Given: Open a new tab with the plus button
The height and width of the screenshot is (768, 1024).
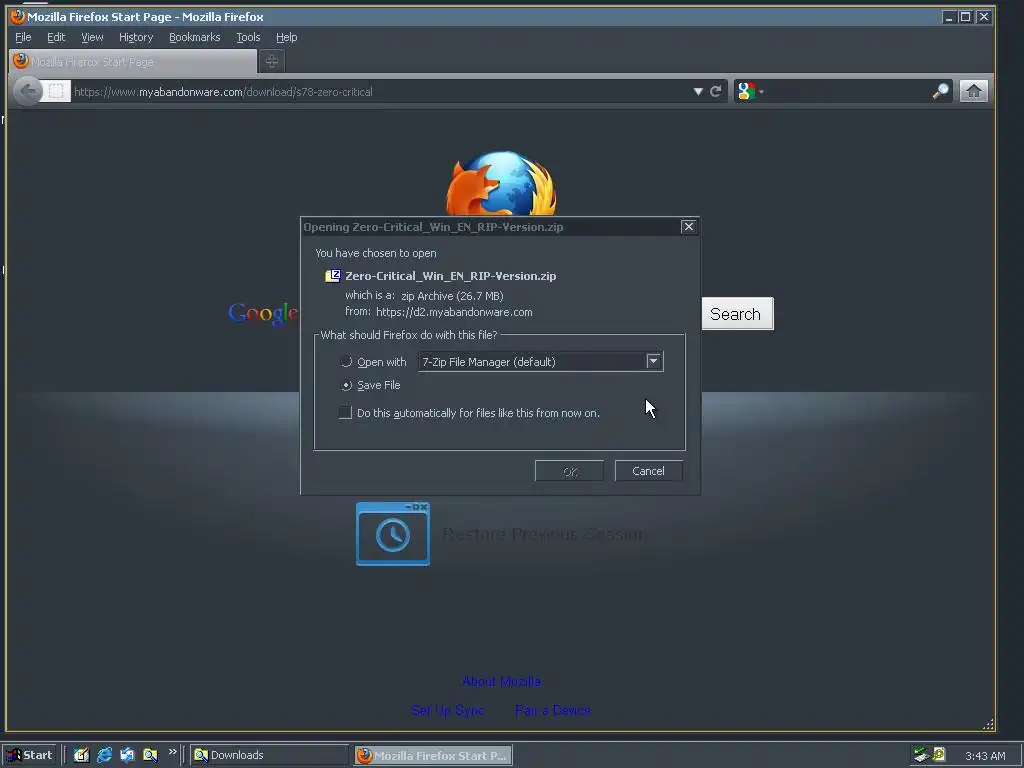Looking at the screenshot, I should tap(272, 61).
